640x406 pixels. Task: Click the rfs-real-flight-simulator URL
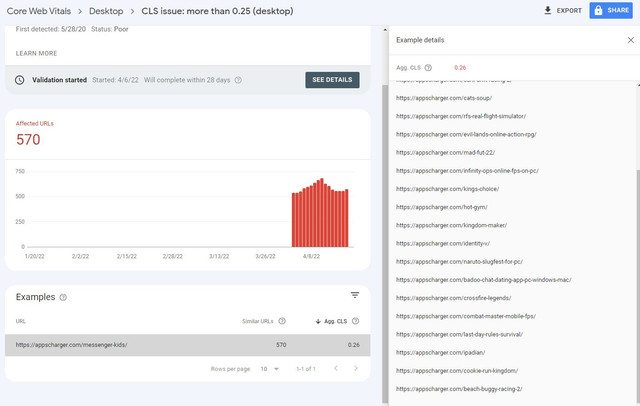point(461,116)
